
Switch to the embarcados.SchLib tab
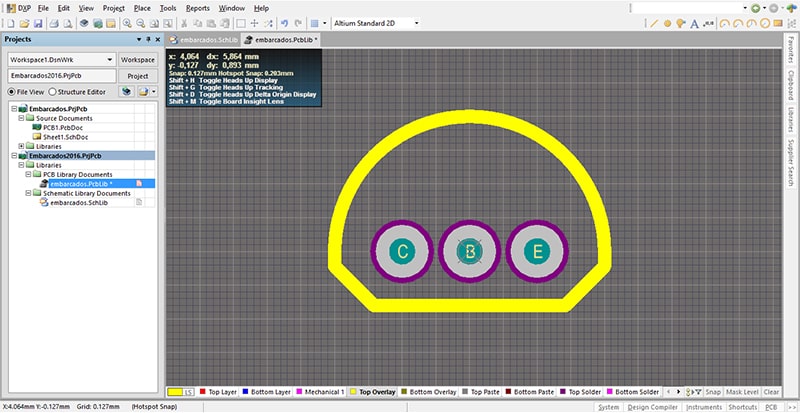click(x=202, y=39)
